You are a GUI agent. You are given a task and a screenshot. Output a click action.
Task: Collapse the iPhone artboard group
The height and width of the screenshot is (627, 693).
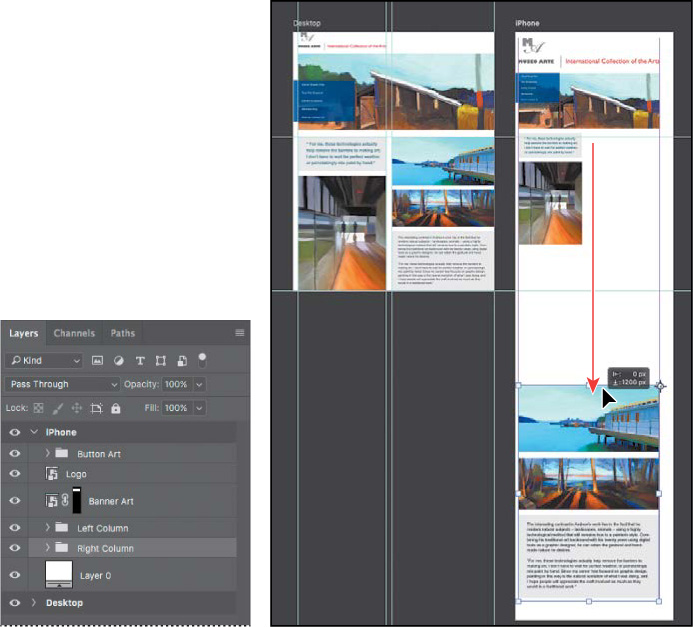pos(35,432)
